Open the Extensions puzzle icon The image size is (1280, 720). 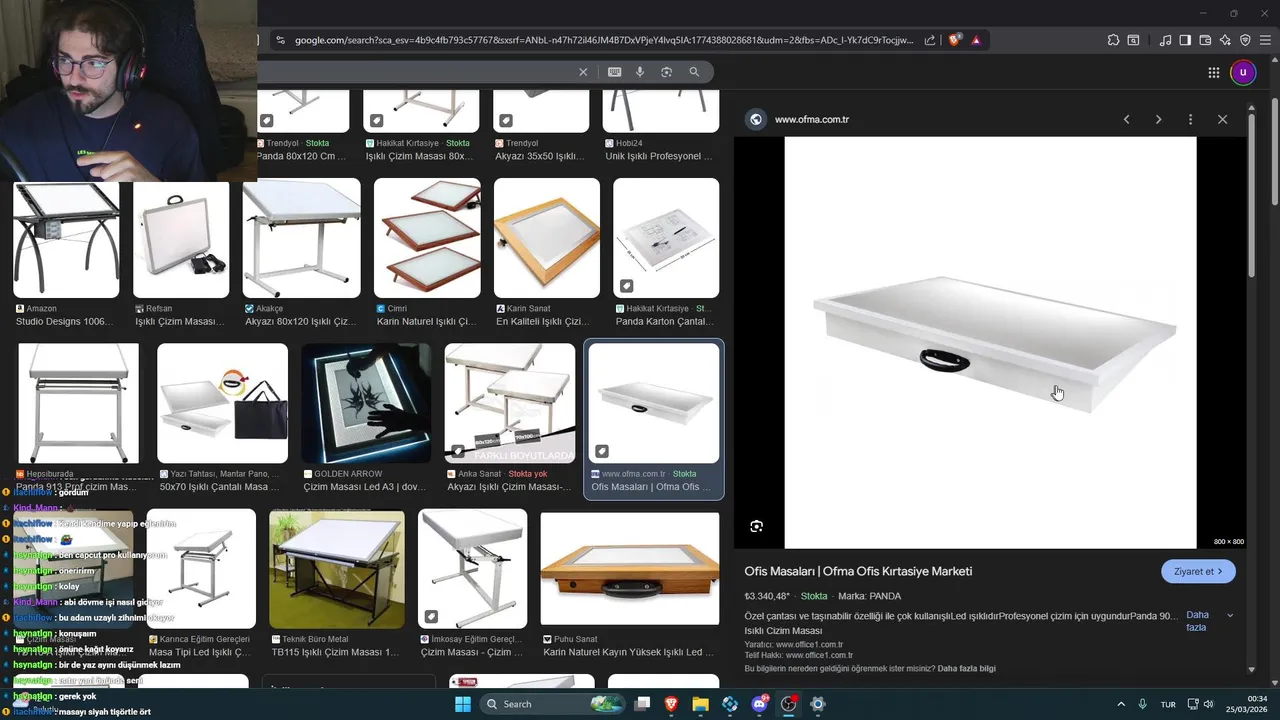pos(1113,40)
